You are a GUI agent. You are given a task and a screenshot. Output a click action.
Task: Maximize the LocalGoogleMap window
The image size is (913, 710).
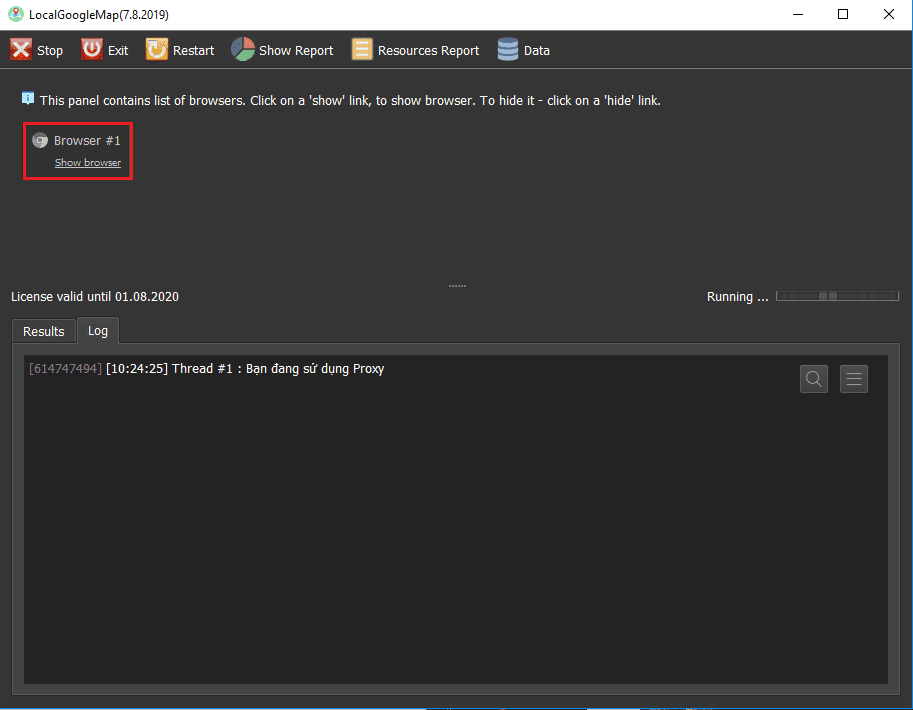click(x=843, y=14)
